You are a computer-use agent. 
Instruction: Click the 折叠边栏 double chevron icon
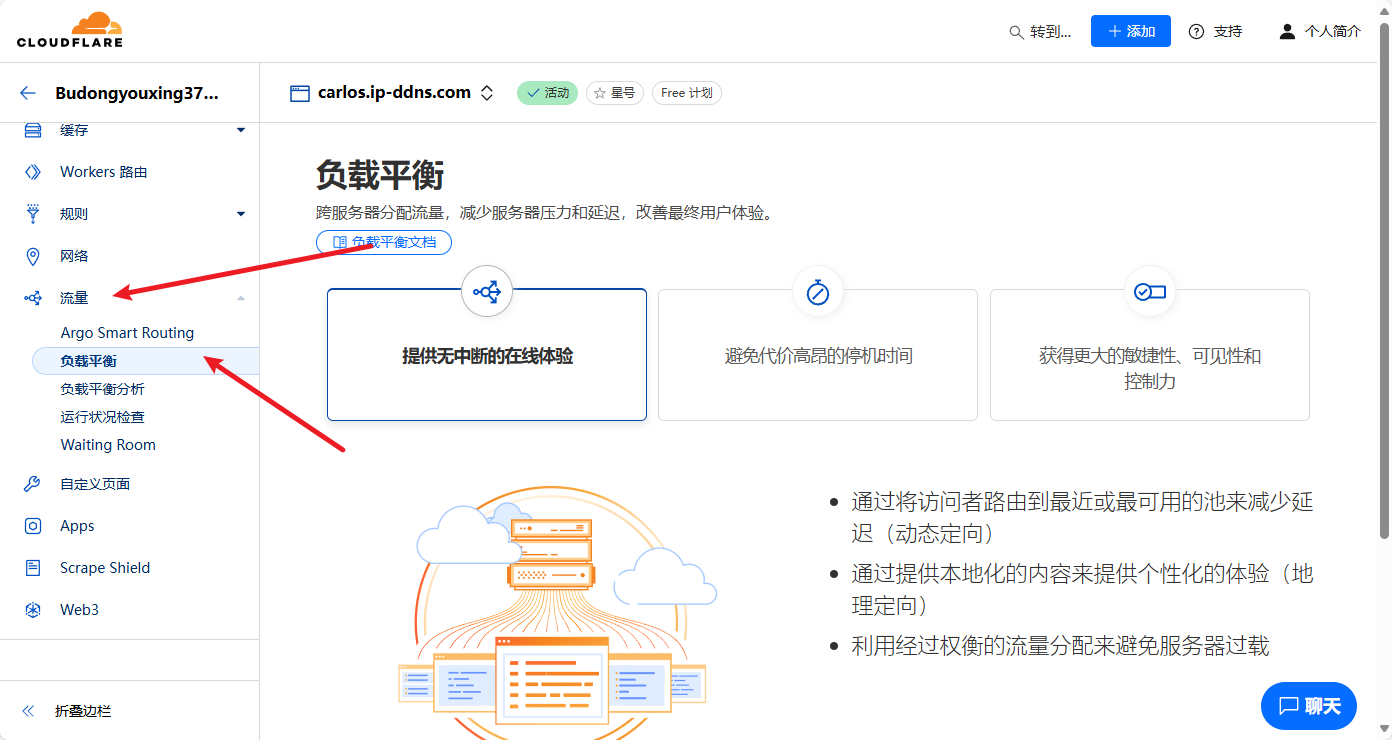[28, 711]
